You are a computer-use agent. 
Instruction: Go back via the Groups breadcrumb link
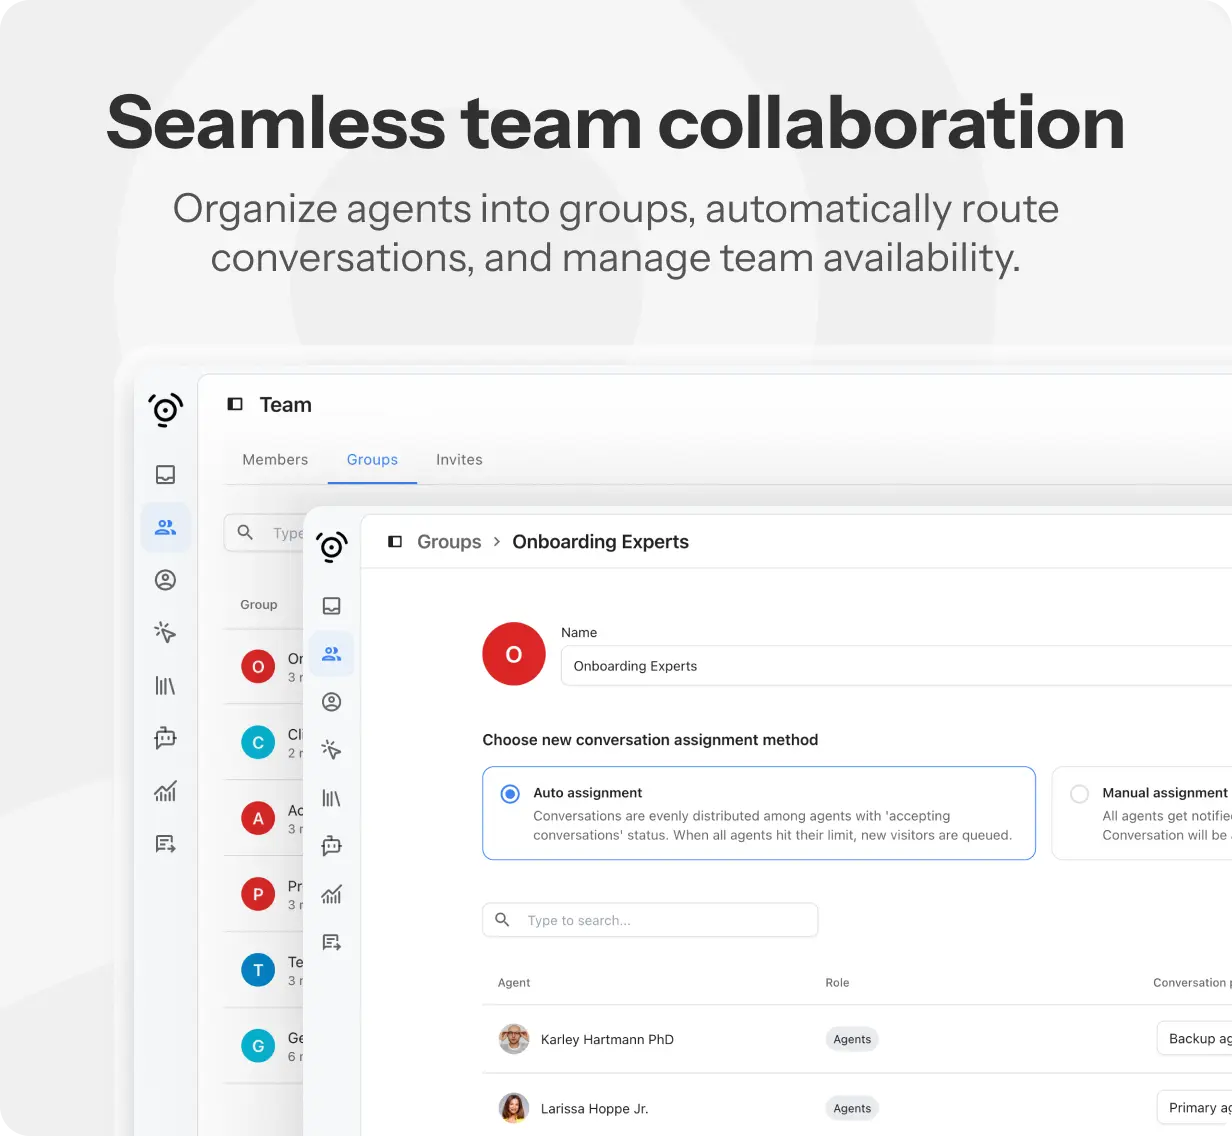[449, 542]
